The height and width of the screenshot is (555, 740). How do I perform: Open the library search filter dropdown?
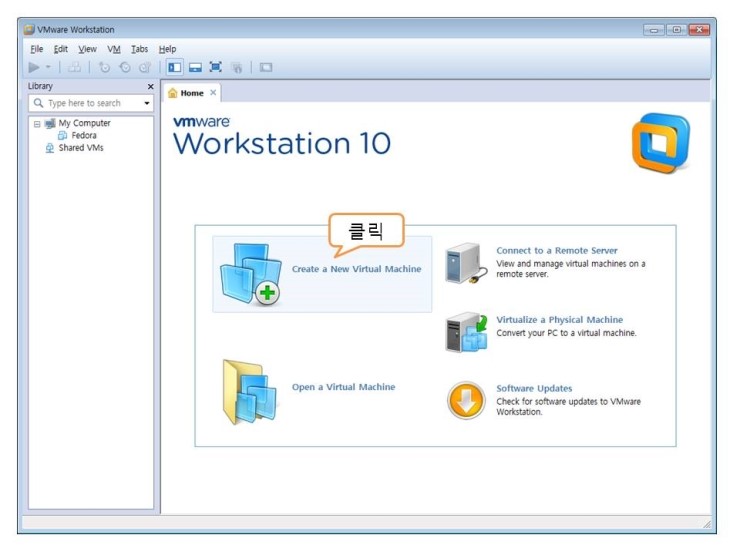point(146,103)
